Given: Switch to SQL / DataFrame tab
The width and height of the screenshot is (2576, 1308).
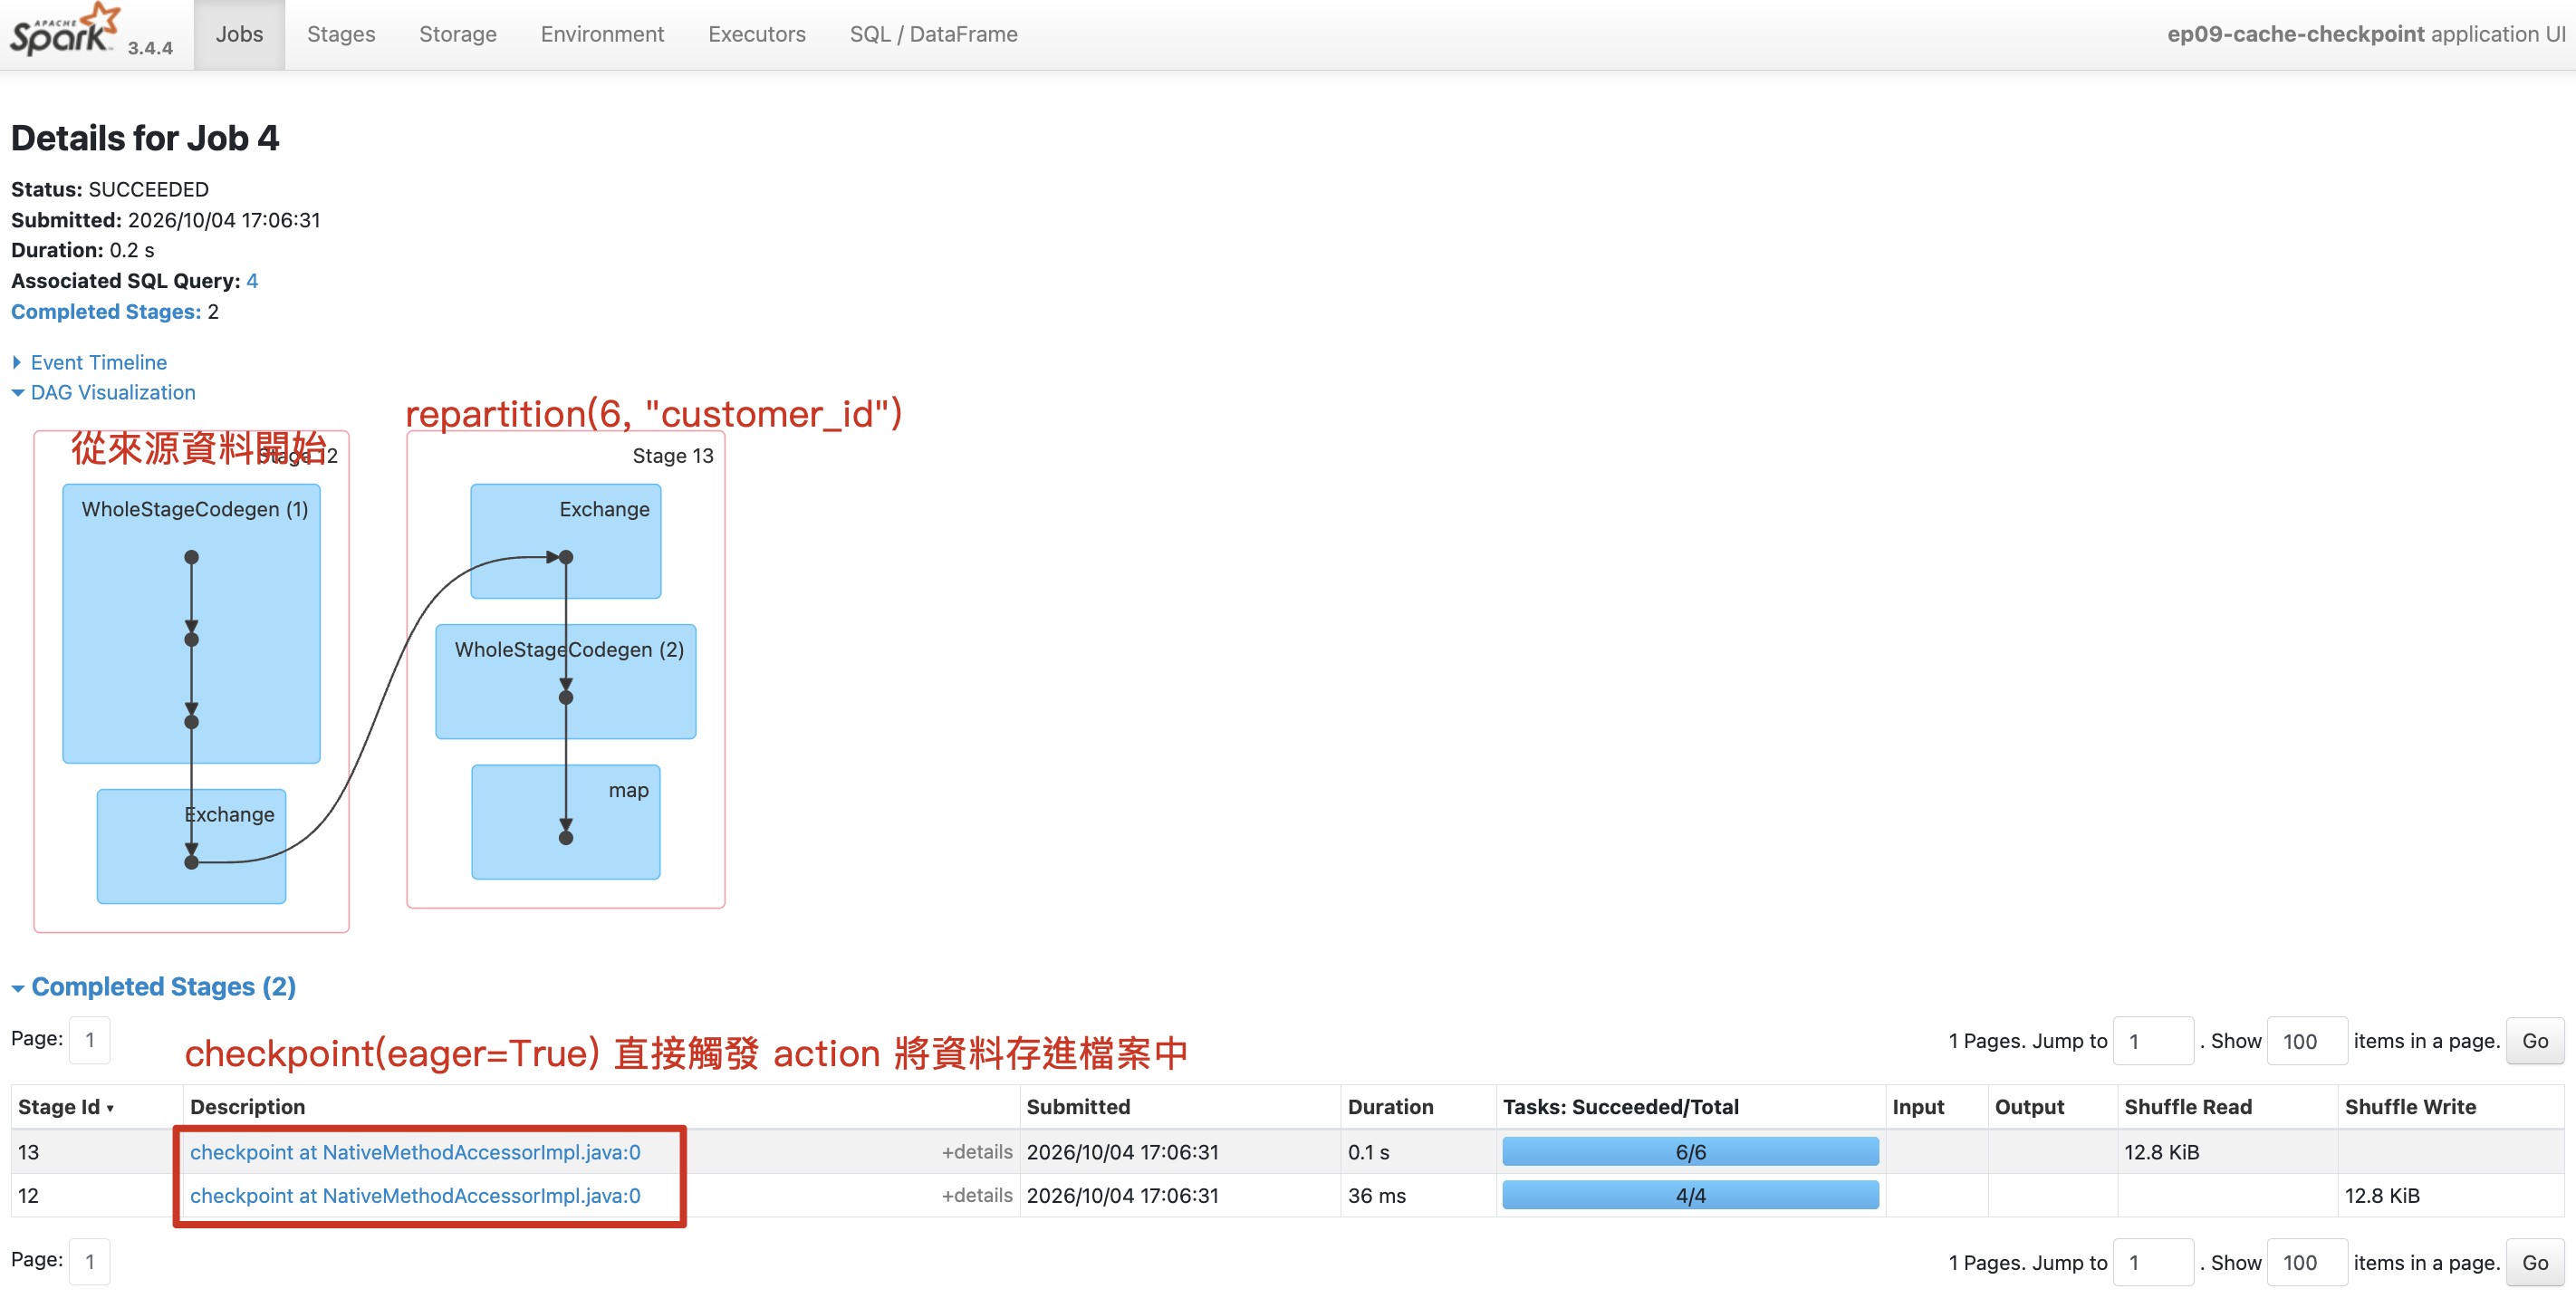Looking at the screenshot, I should point(933,34).
